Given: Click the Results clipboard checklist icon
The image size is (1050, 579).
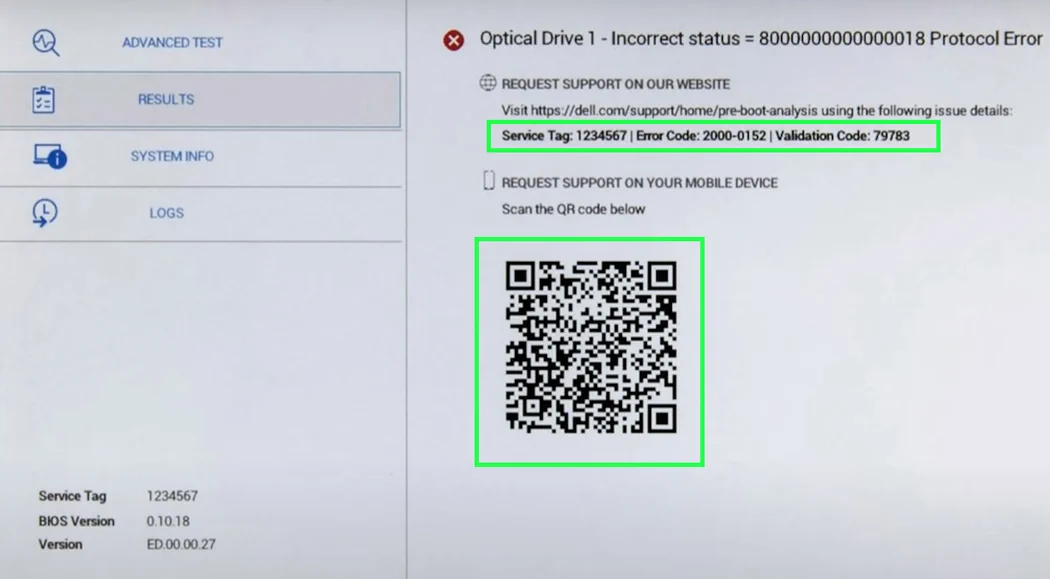Looking at the screenshot, I should click(44, 100).
